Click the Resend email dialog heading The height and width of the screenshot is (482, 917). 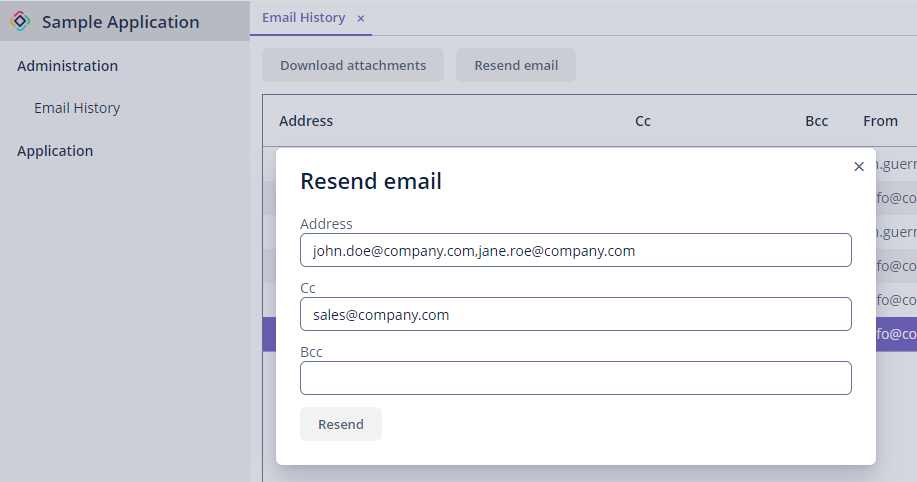371,181
